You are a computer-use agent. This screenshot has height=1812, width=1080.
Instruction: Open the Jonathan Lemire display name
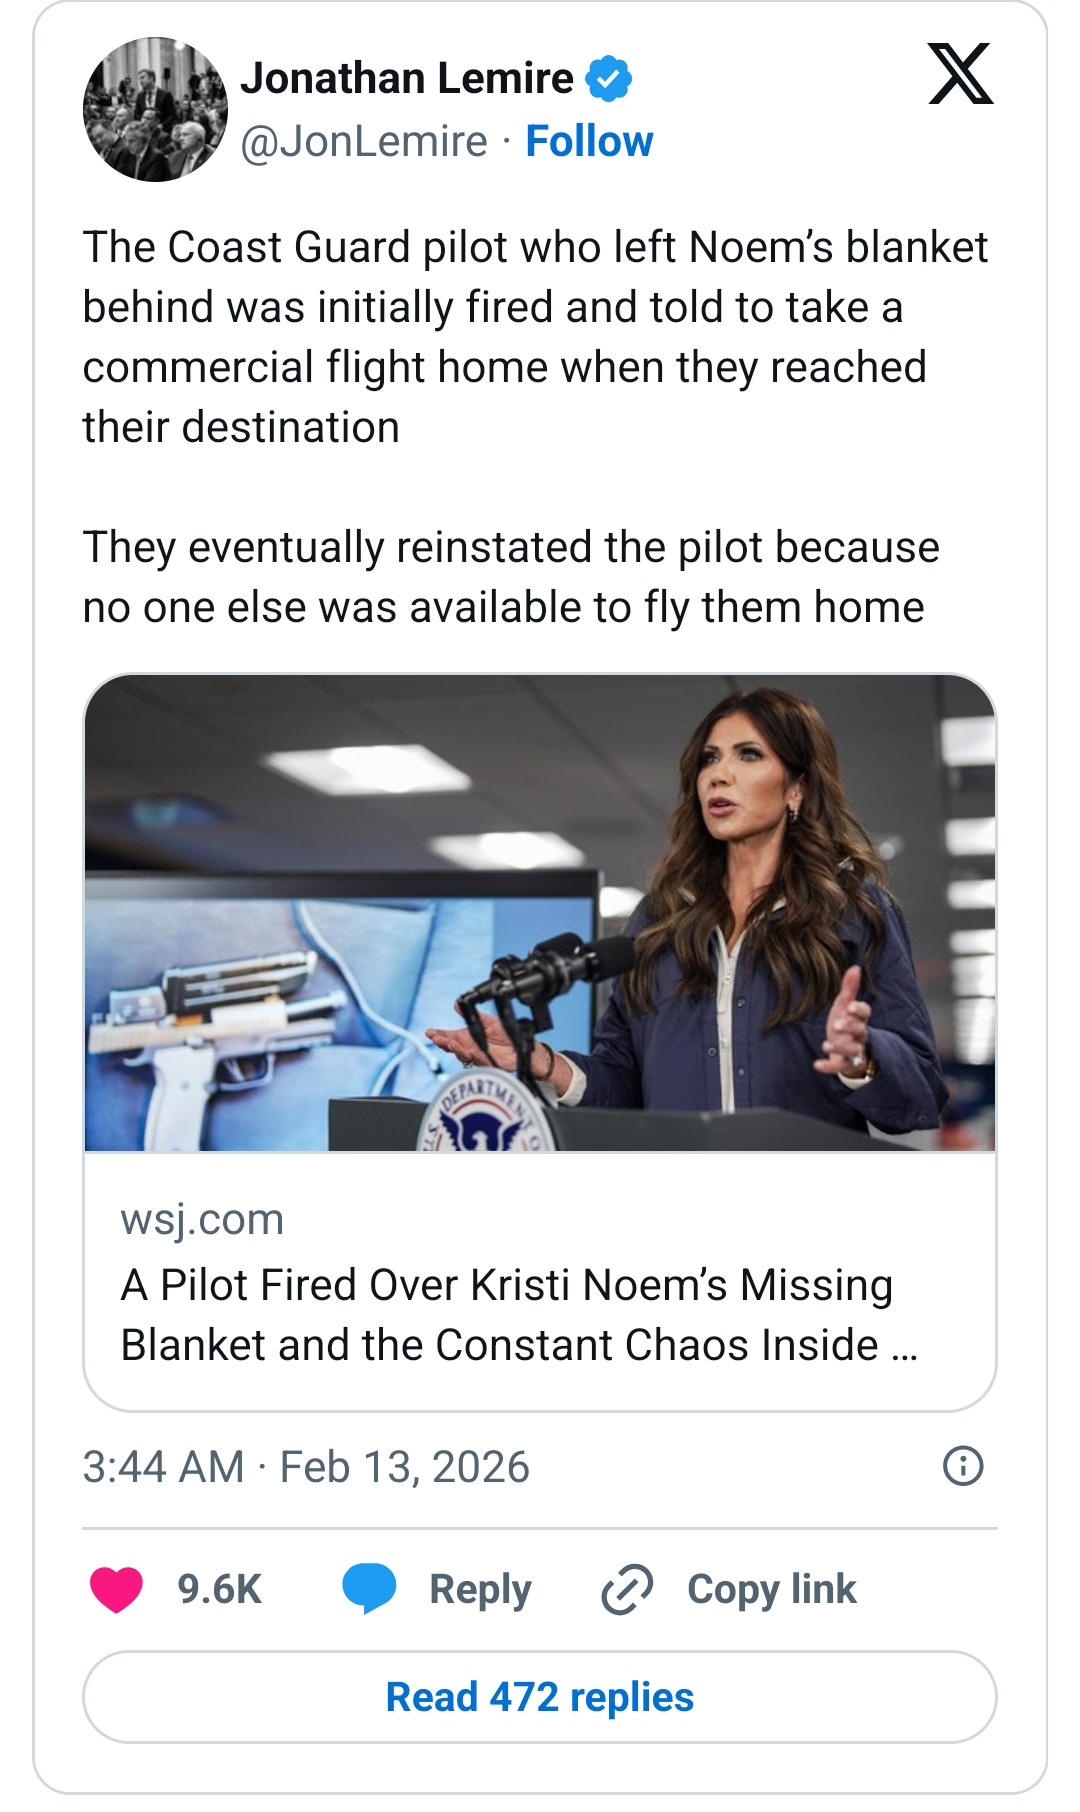(407, 78)
